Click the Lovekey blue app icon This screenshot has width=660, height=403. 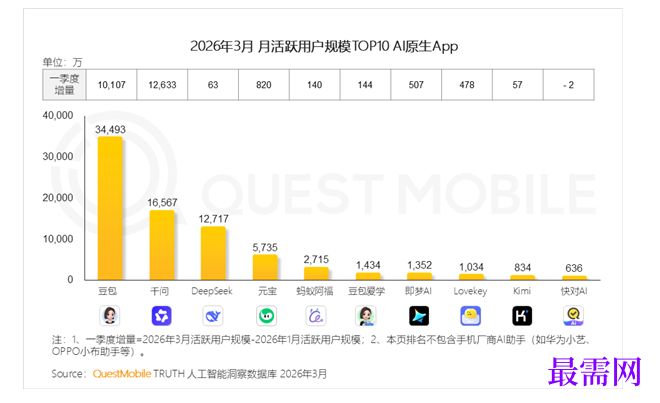pyautogui.click(x=471, y=316)
